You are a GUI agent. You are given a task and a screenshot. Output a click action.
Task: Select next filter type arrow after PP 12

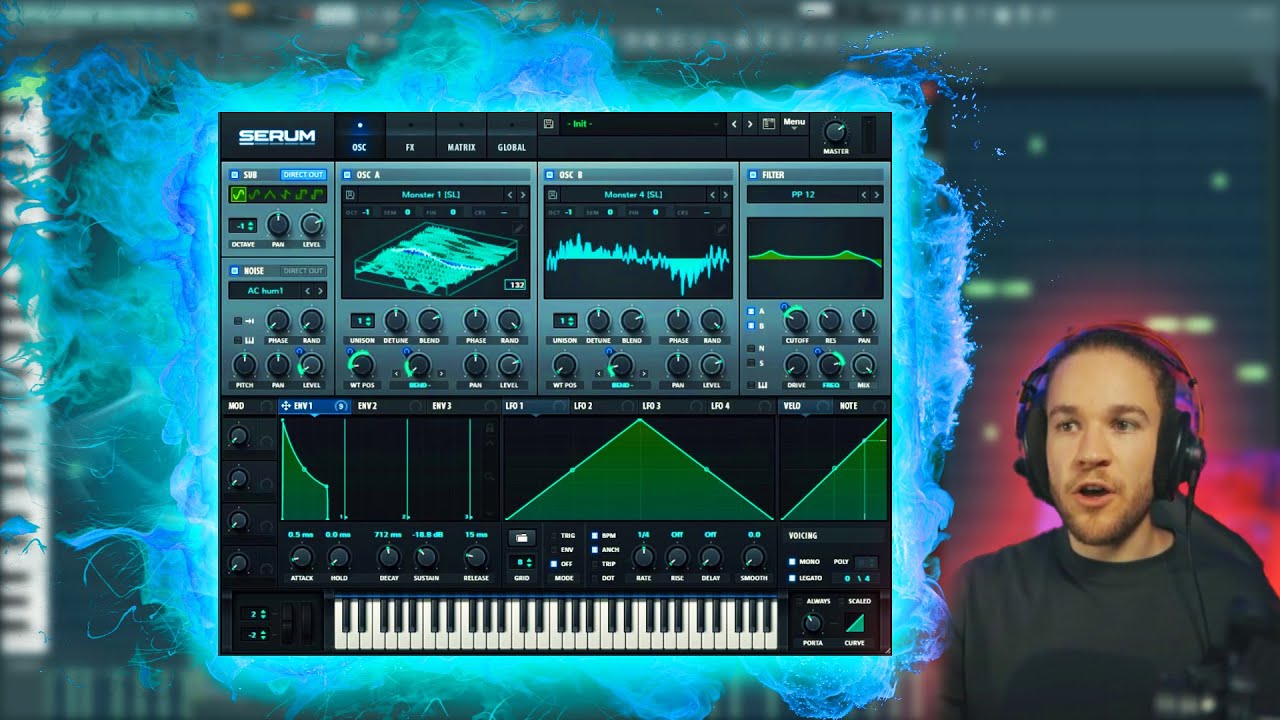(877, 195)
